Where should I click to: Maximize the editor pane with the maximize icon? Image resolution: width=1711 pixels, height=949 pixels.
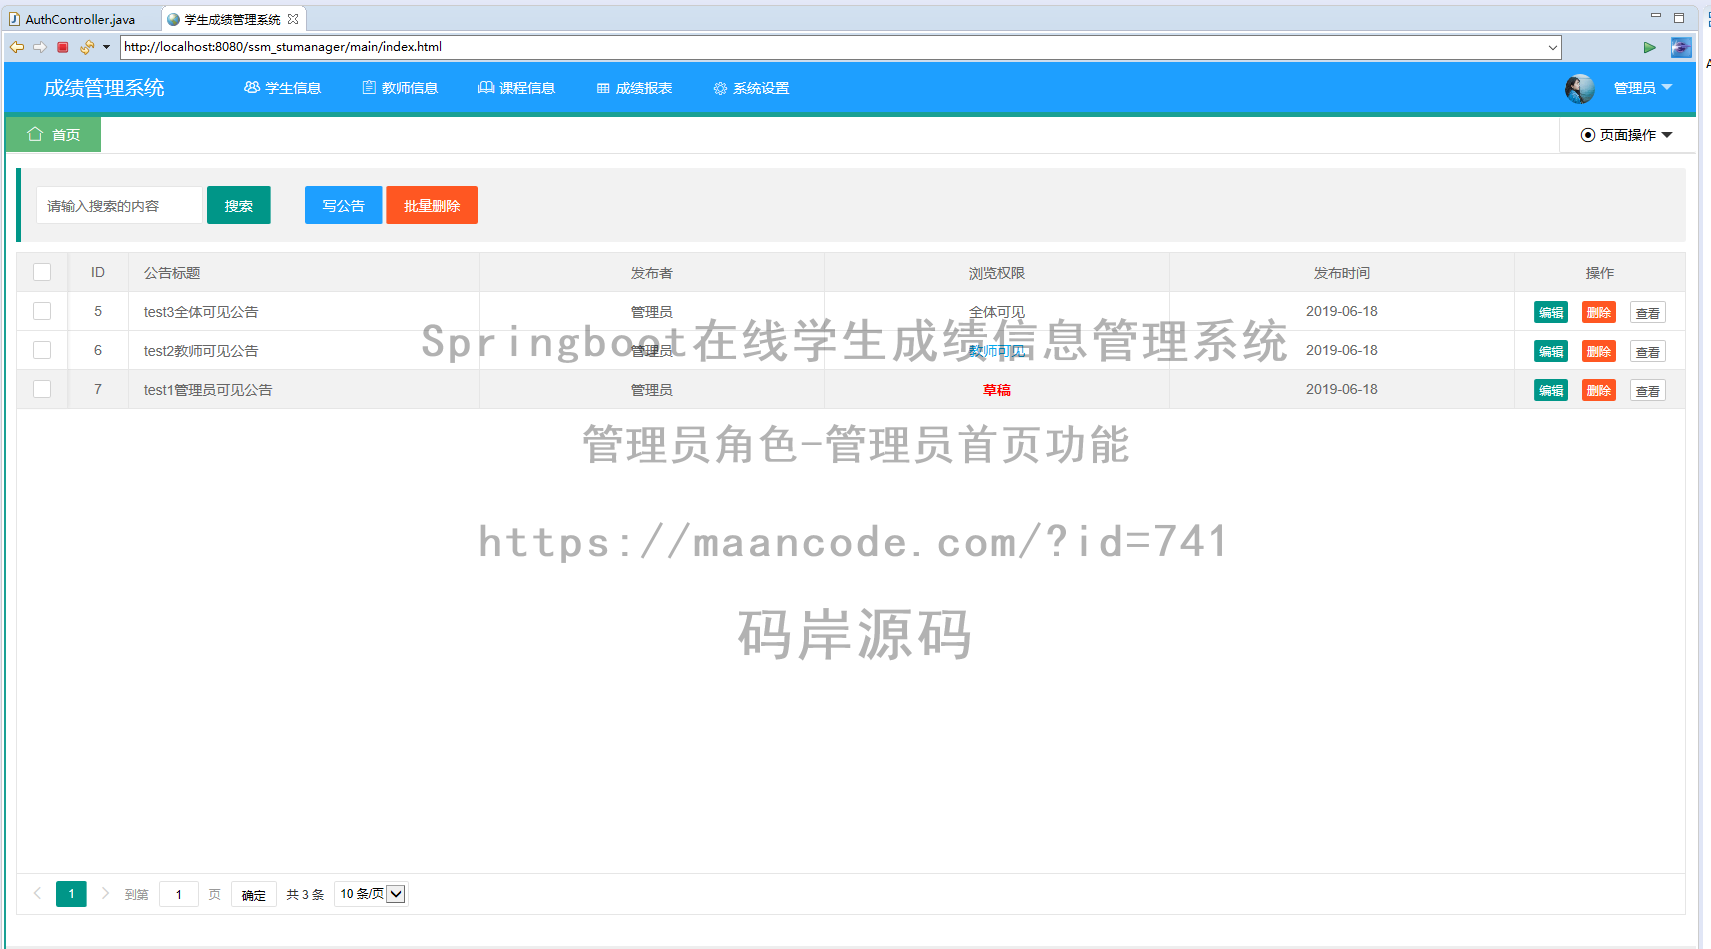(1679, 17)
